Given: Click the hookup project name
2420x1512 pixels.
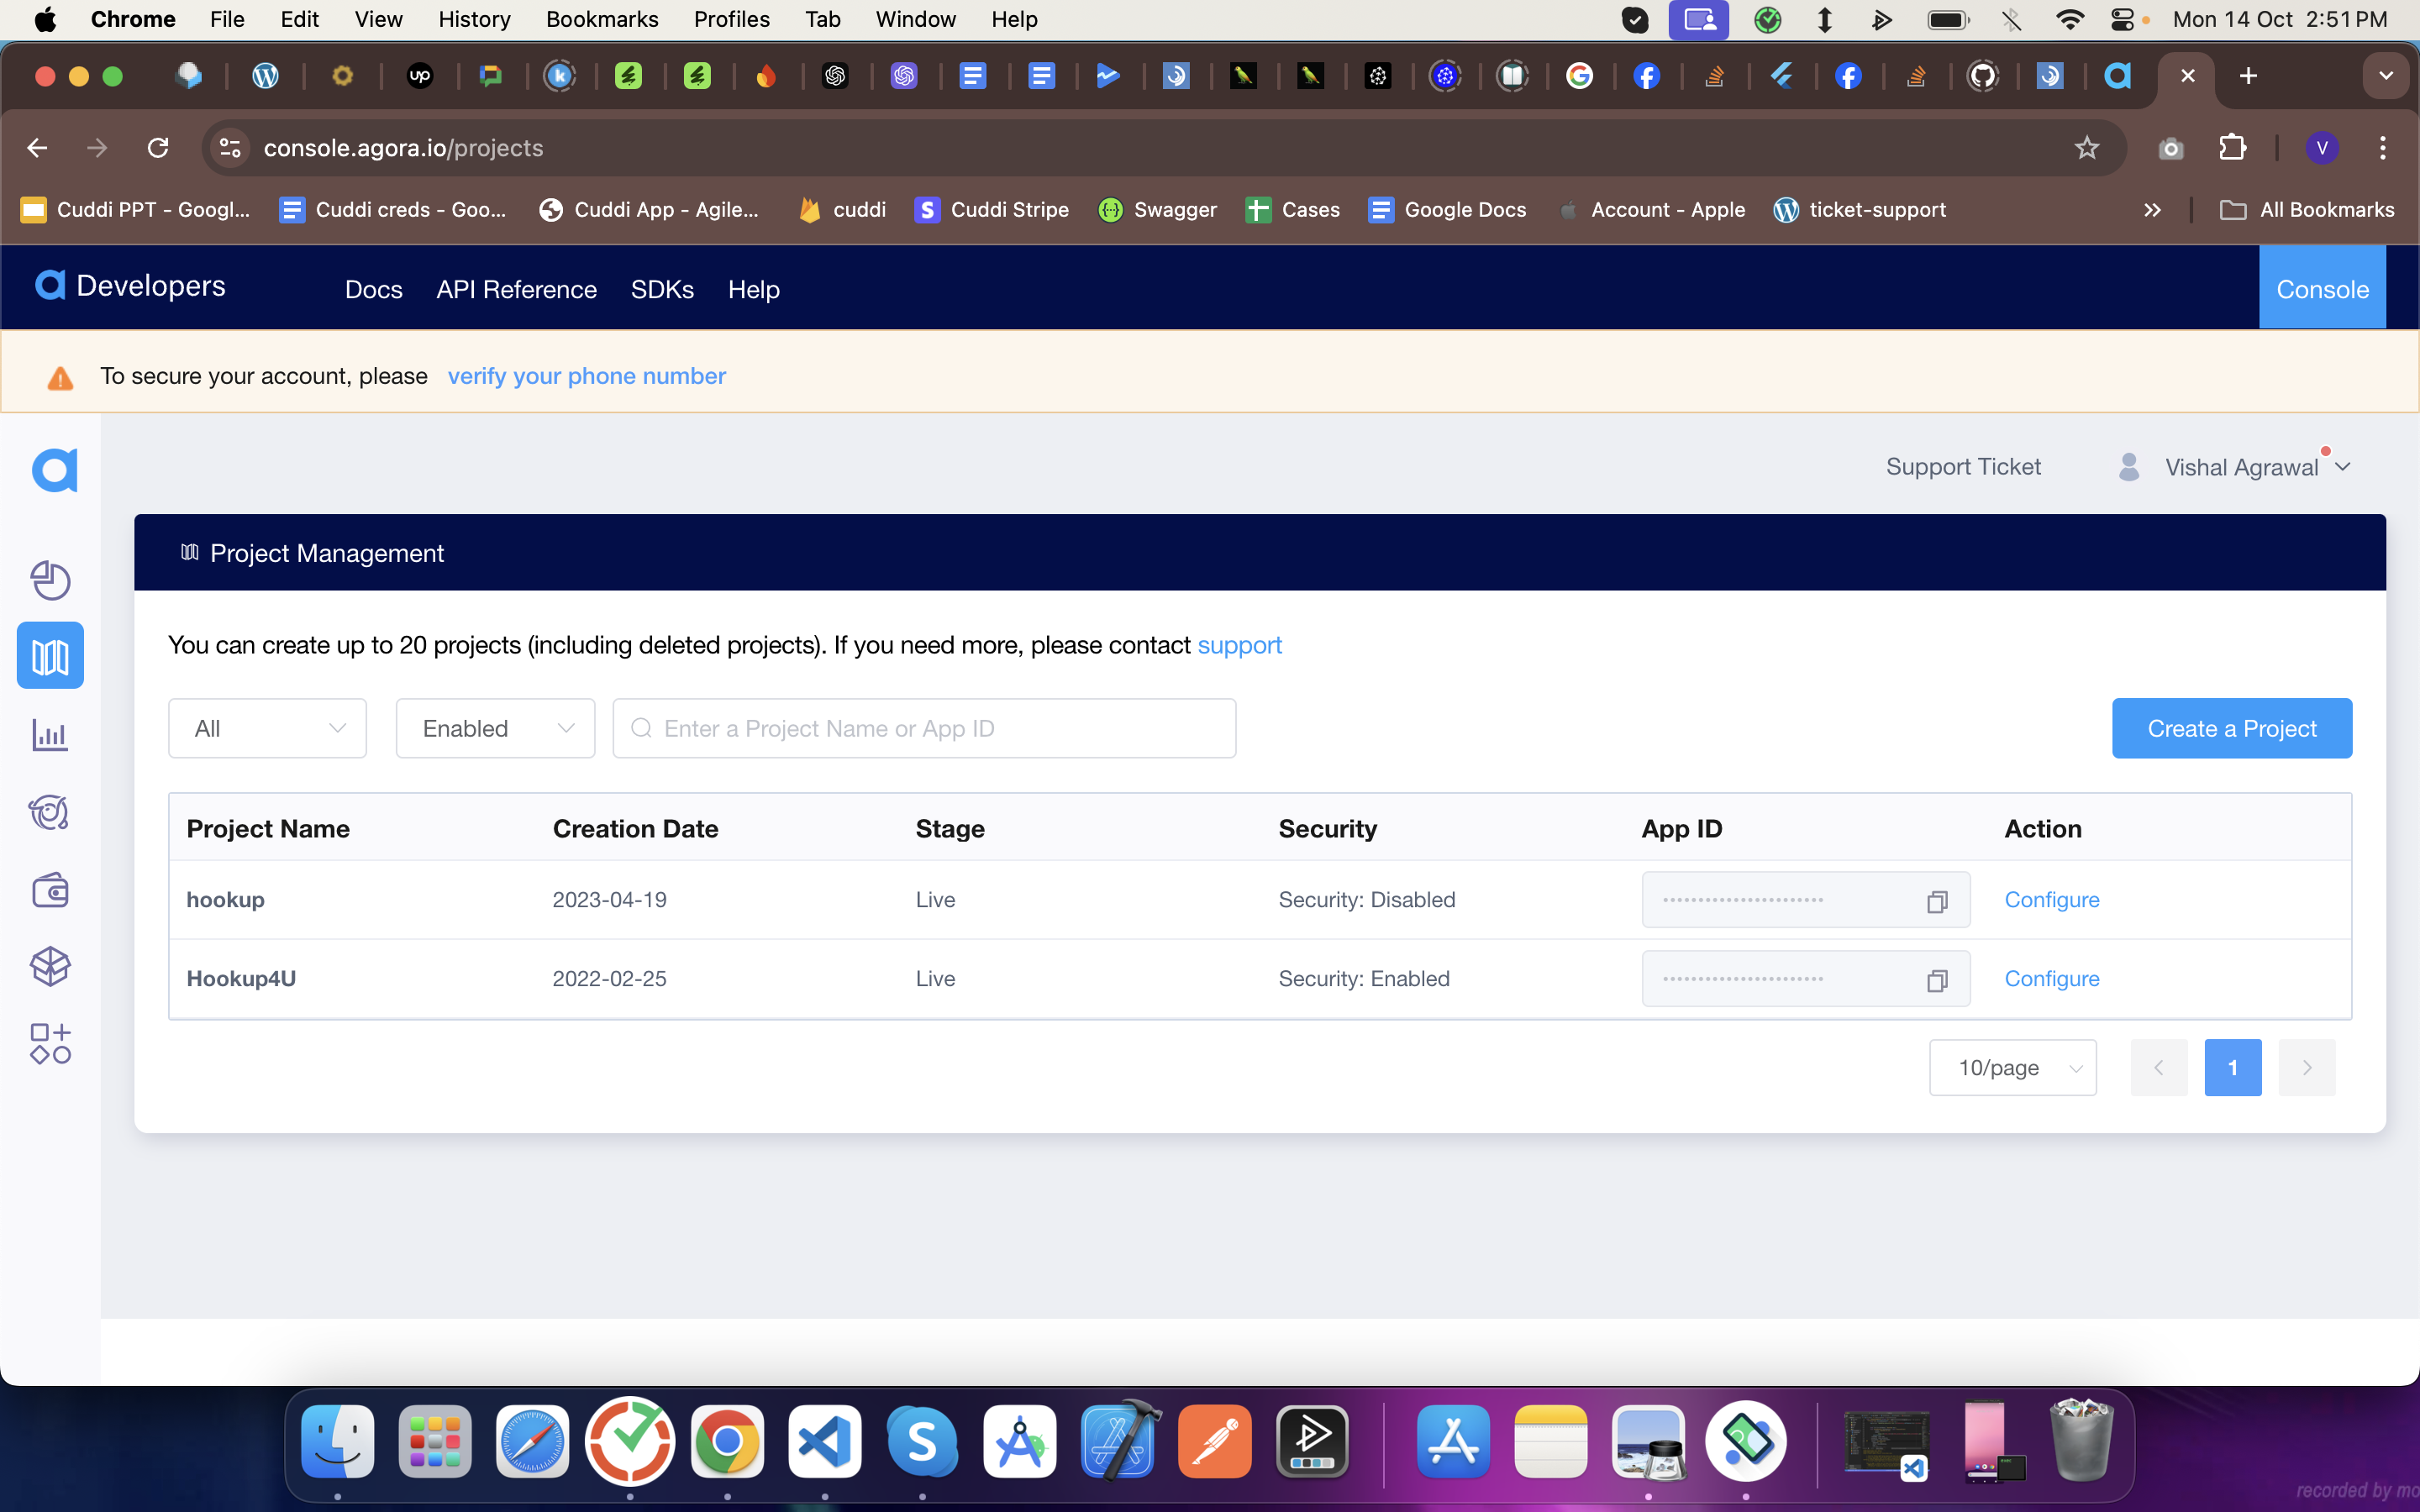Looking at the screenshot, I should click(x=225, y=899).
